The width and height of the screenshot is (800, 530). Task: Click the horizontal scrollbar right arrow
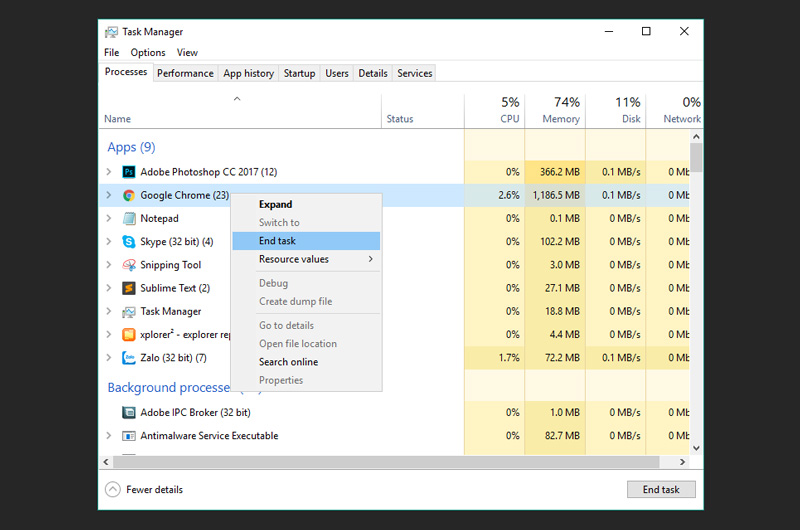pyautogui.click(x=682, y=462)
